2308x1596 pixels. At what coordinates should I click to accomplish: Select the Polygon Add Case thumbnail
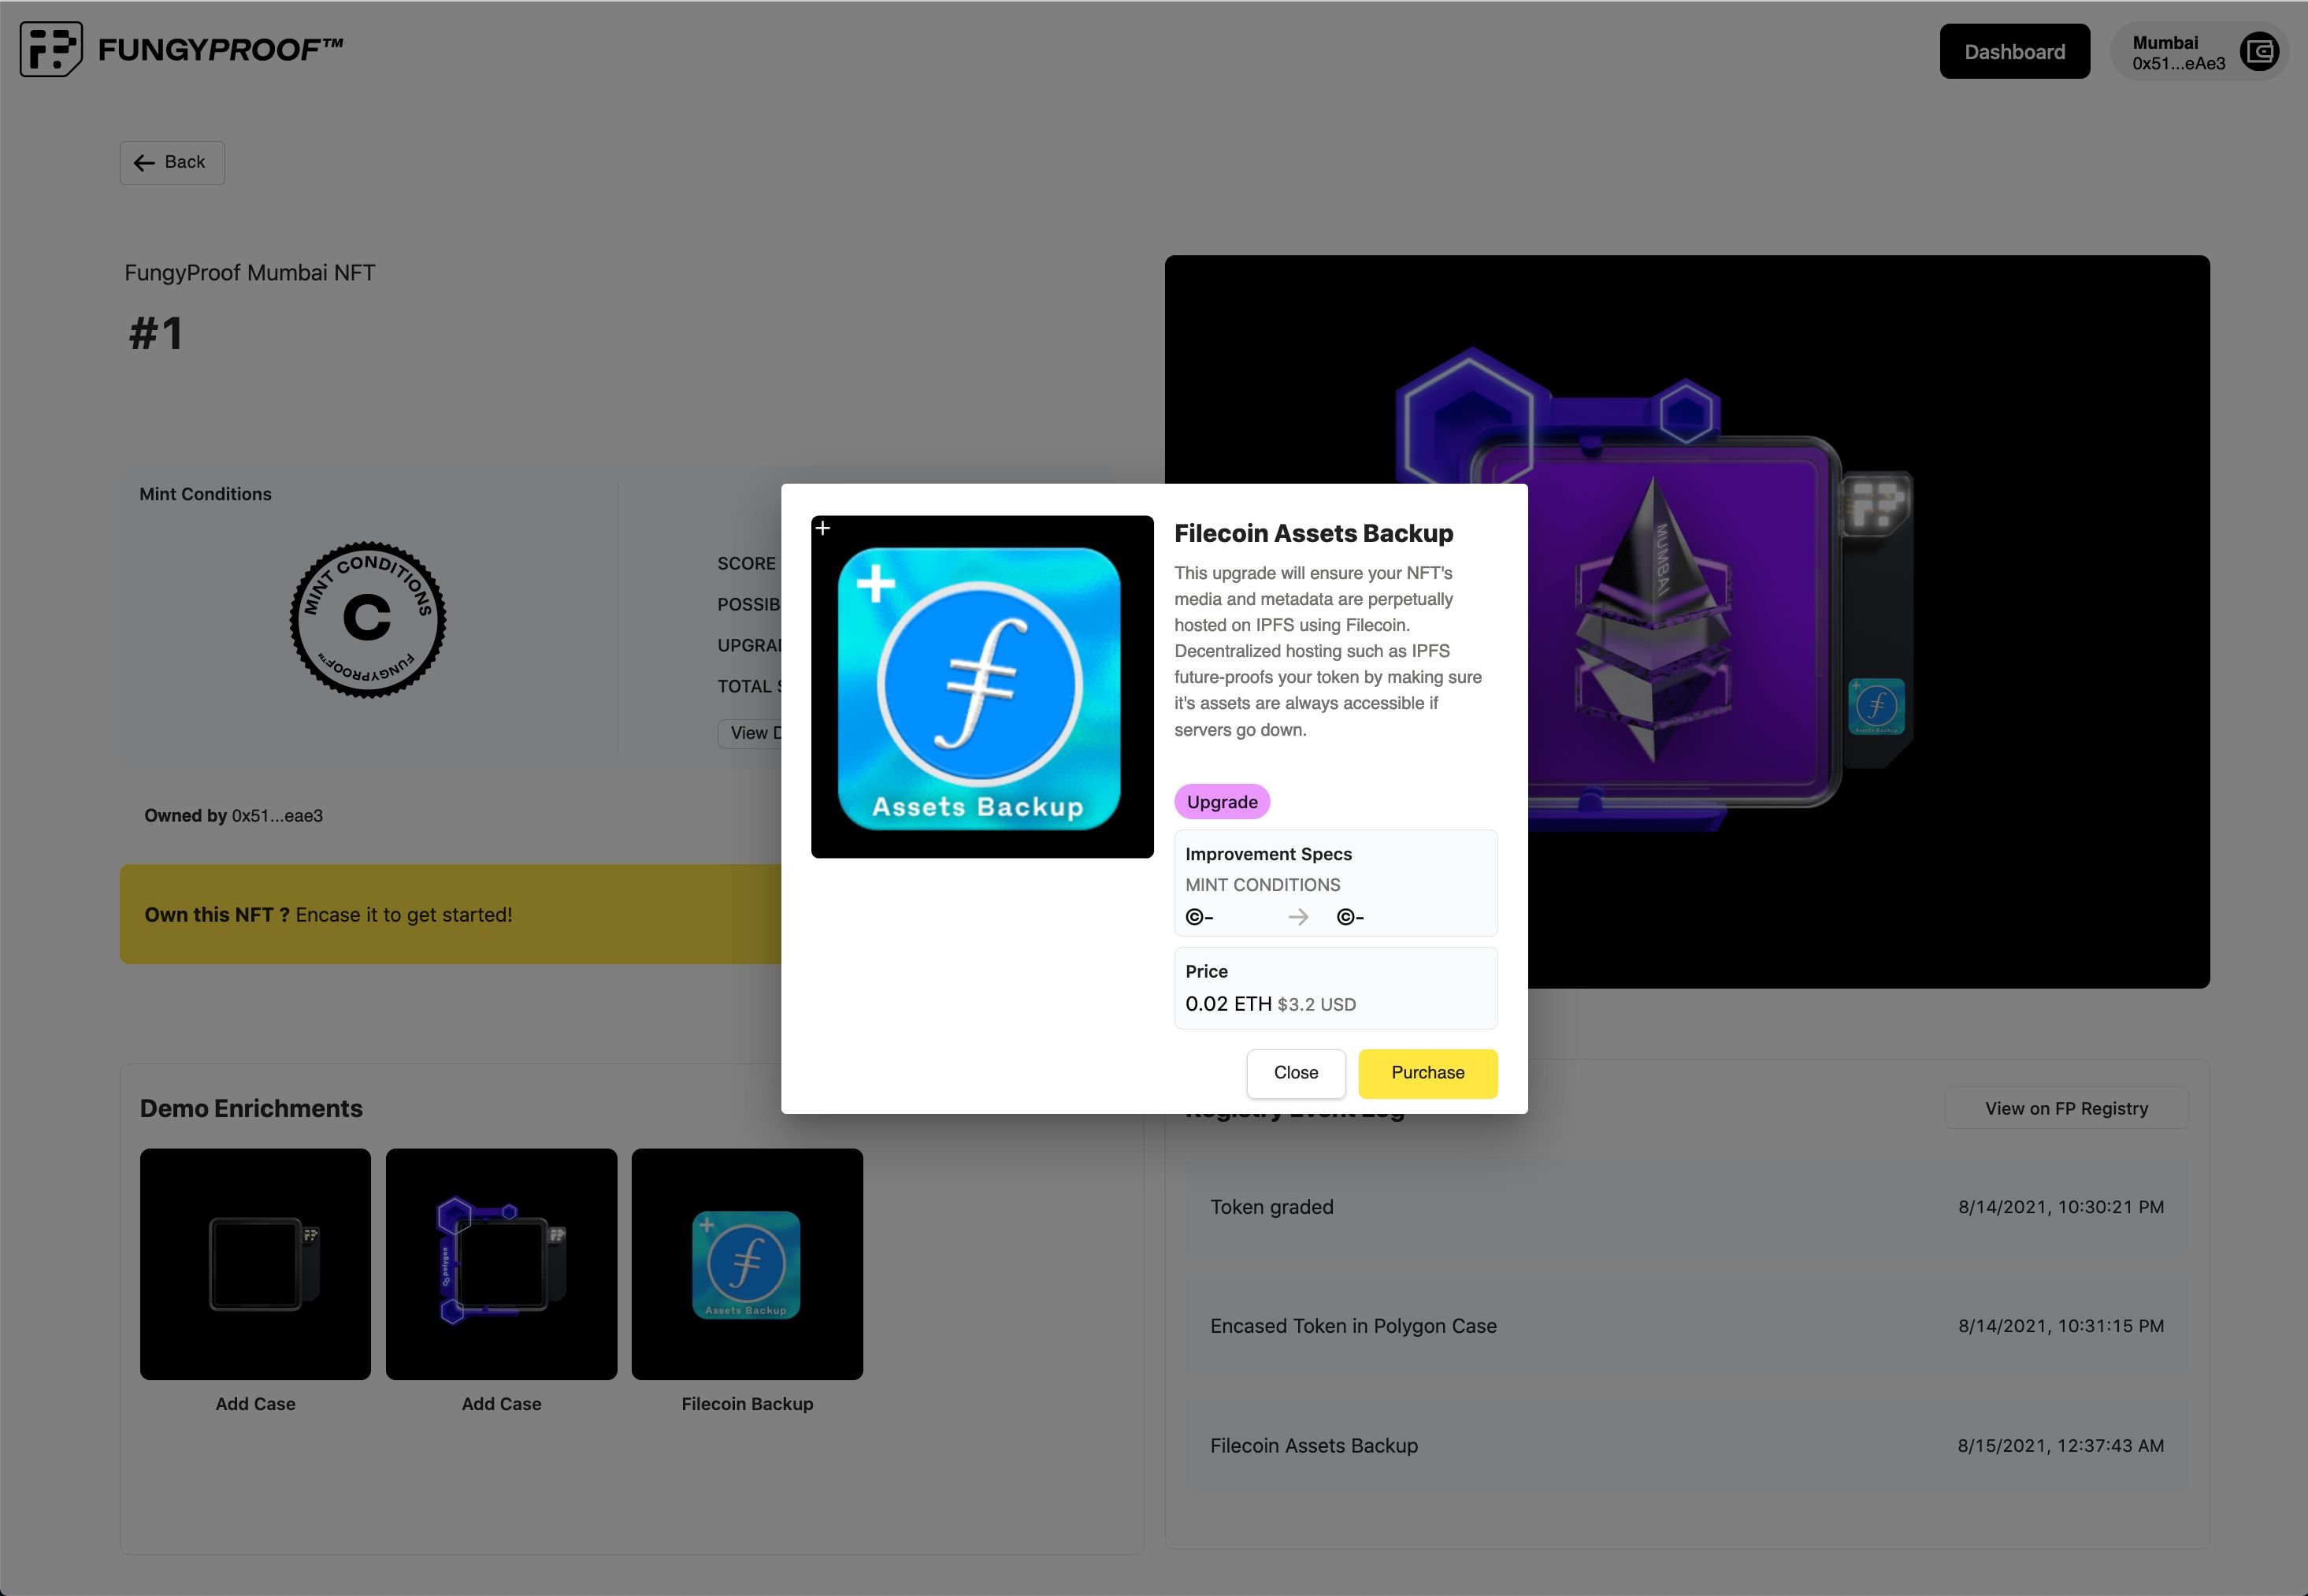(x=501, y=1264)
